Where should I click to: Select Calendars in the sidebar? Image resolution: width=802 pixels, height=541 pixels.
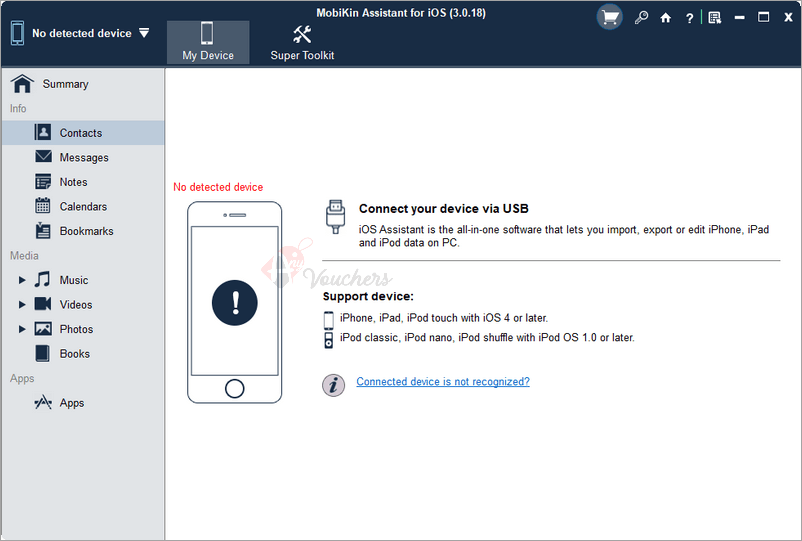(x=83, y=207)
